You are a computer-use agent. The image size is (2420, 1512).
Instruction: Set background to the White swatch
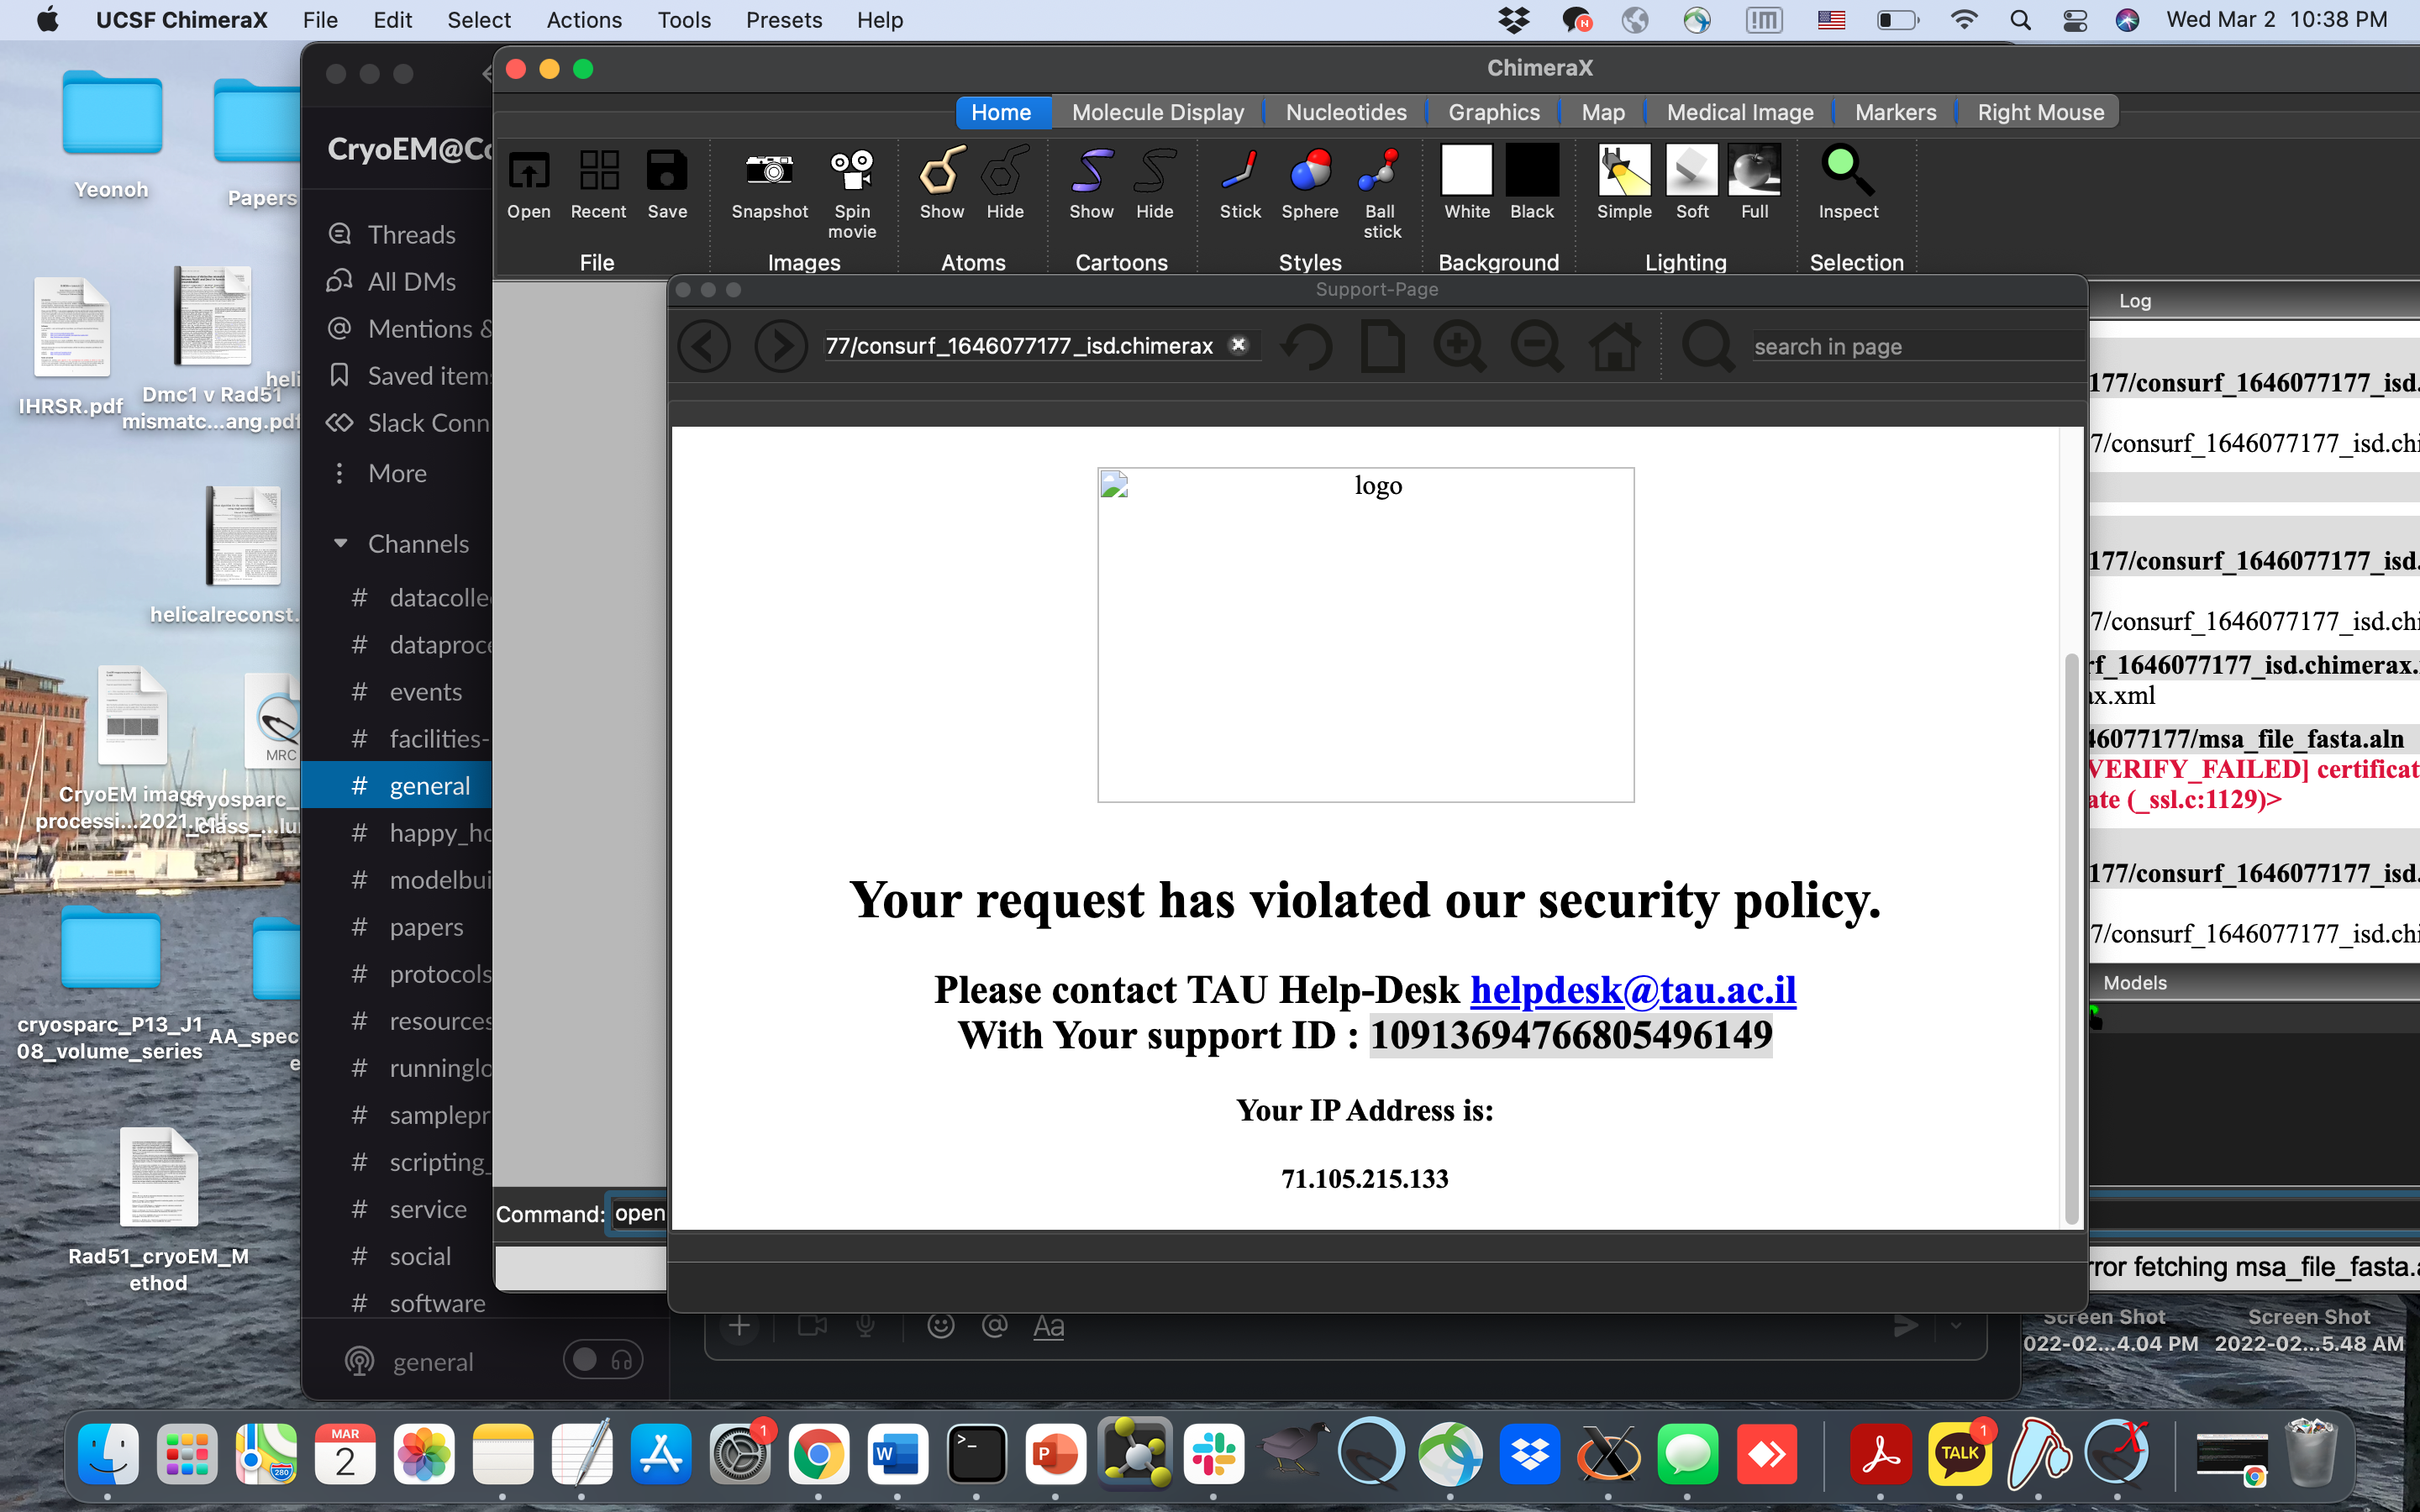(x=1466, y=172)
